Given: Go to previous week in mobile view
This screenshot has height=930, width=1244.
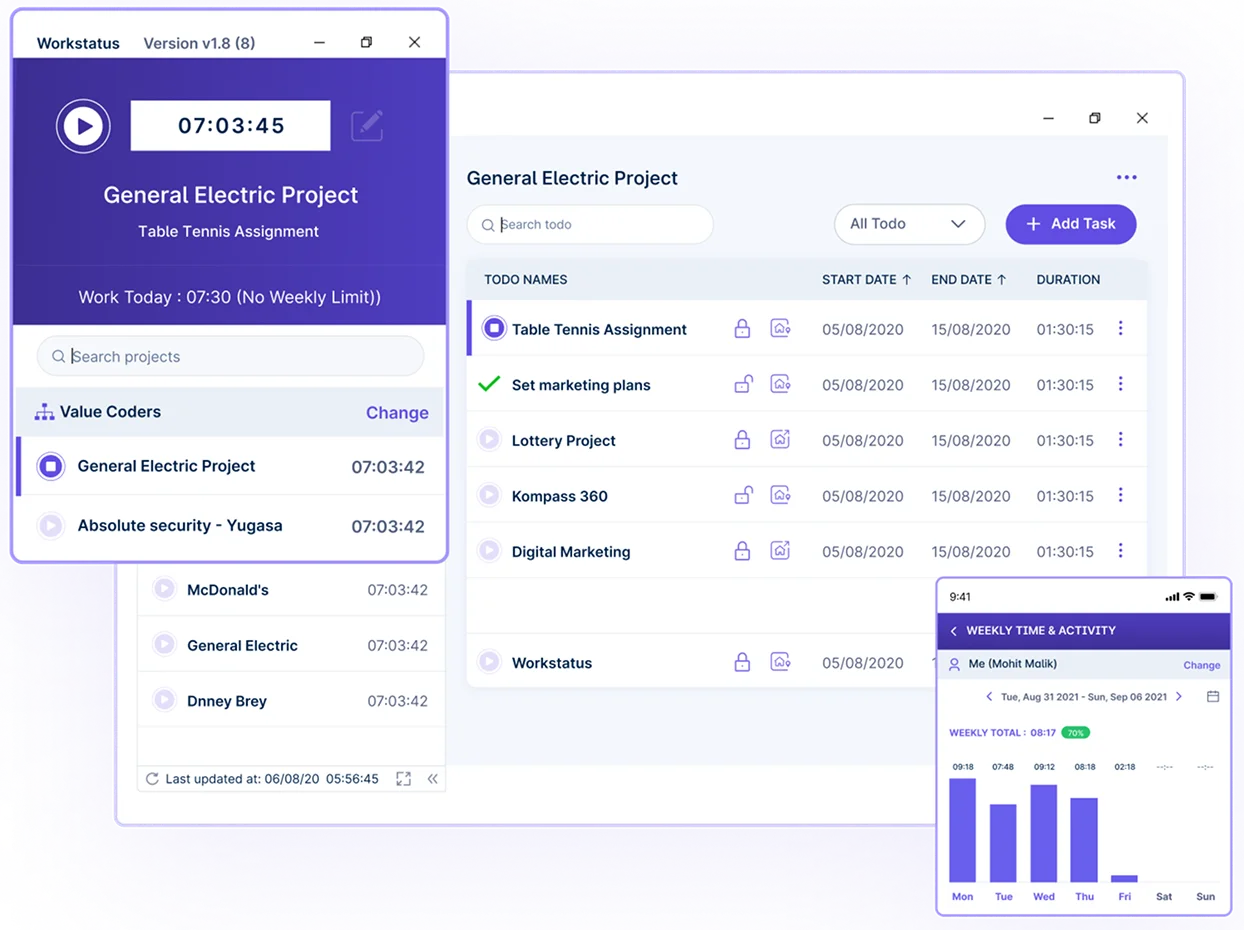Looking at the screenshot, I should click(x=989, y=696).
